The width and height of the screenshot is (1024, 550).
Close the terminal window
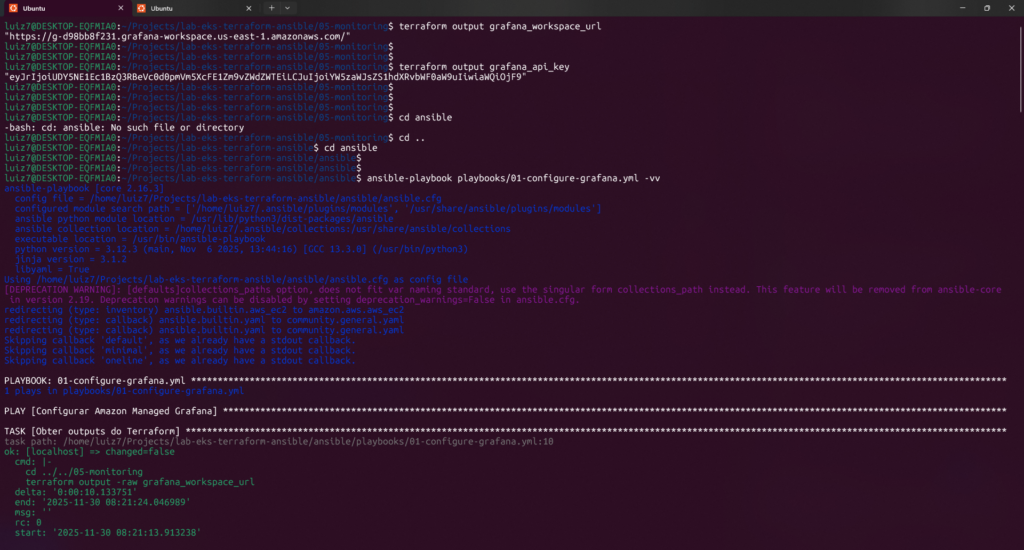coord(1012,8)
